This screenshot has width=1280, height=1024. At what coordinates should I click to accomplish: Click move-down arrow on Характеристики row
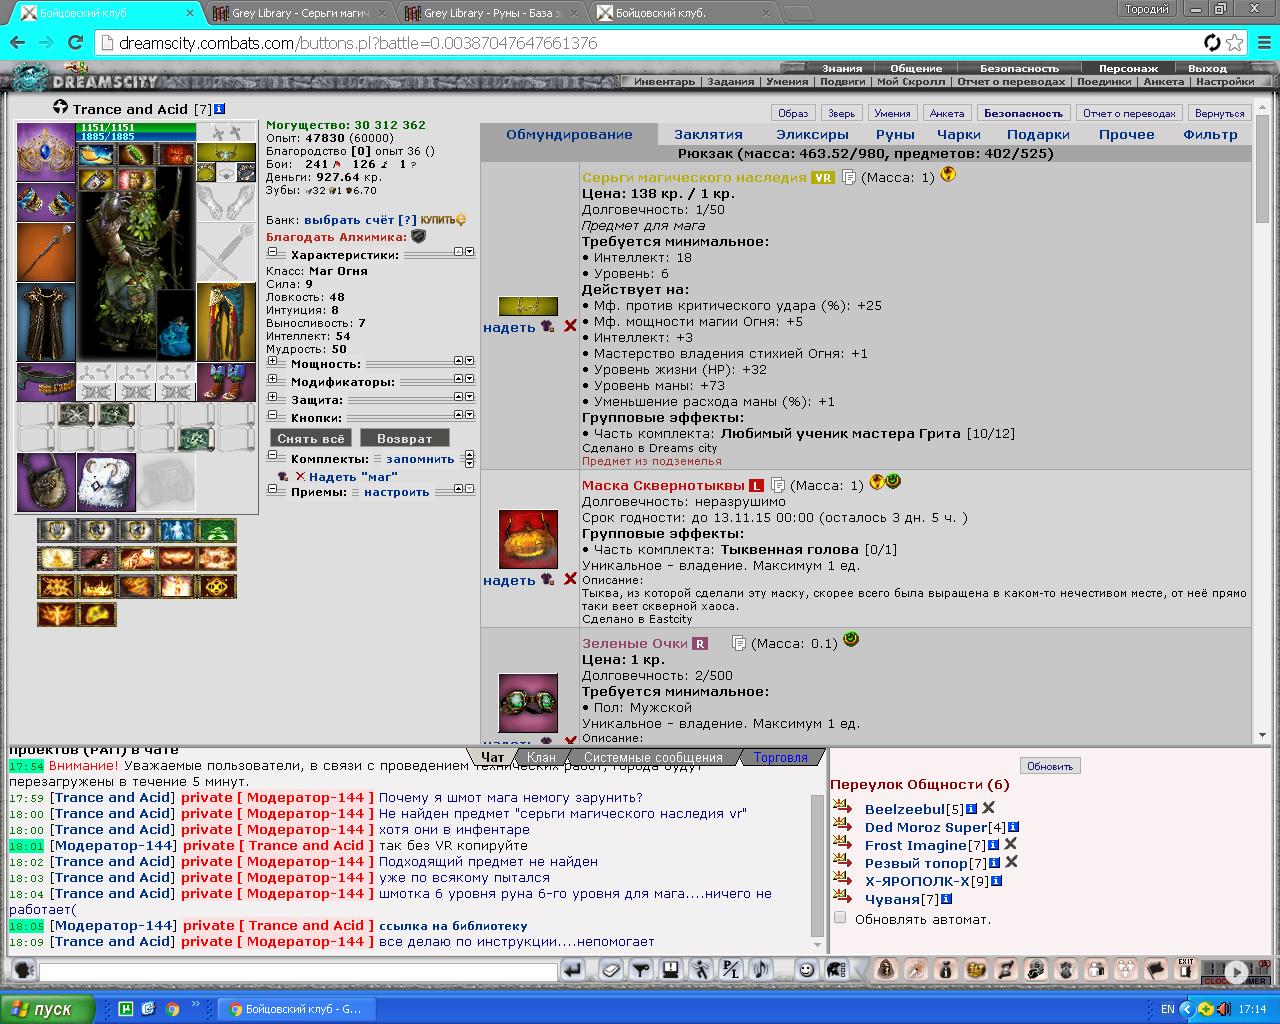(469, 252)
